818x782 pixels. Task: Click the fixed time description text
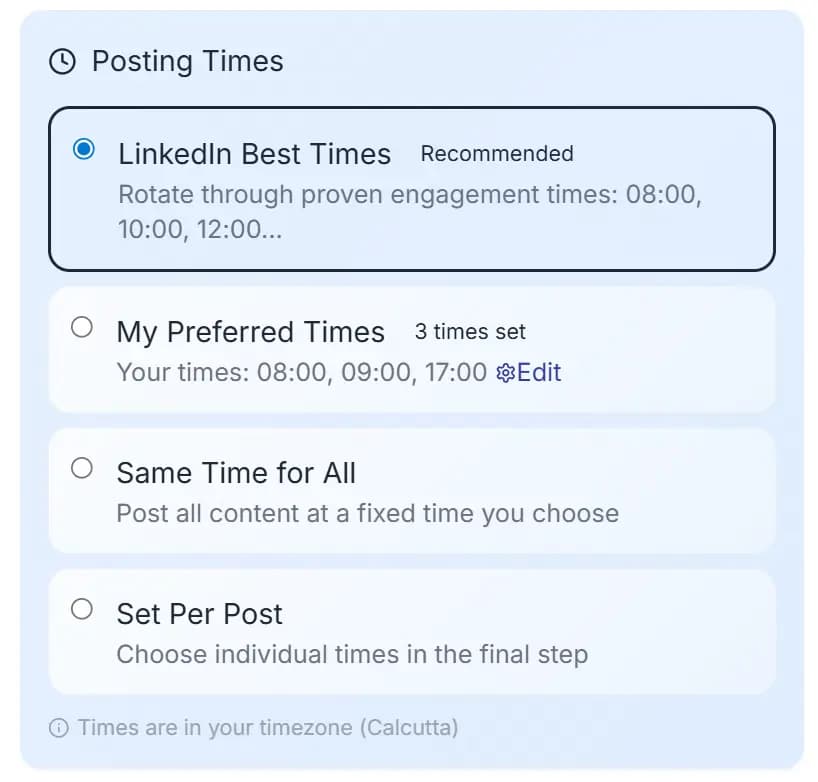[x=365, y=513]
